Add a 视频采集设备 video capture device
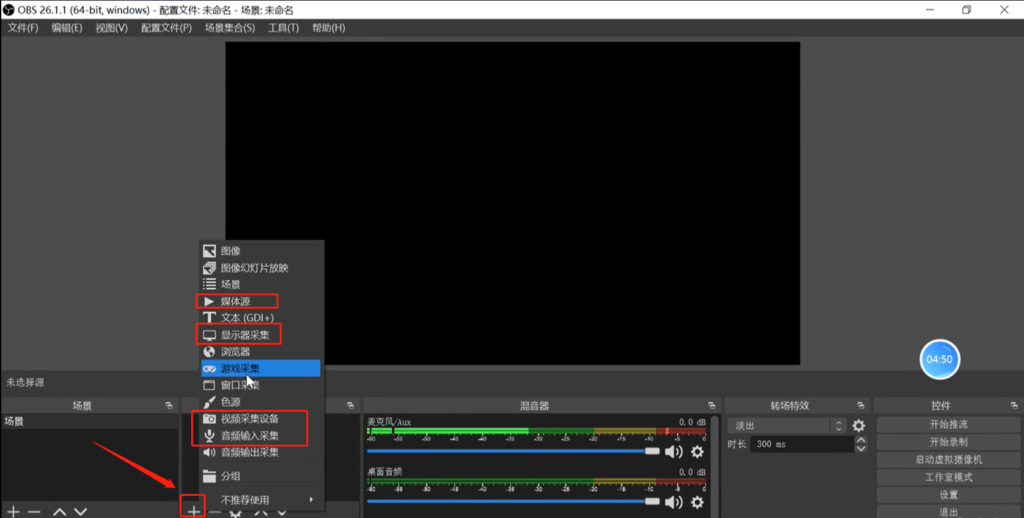The height and width of the screenshot is (518, 1024). pyautogui.click(x=261, y=419)
